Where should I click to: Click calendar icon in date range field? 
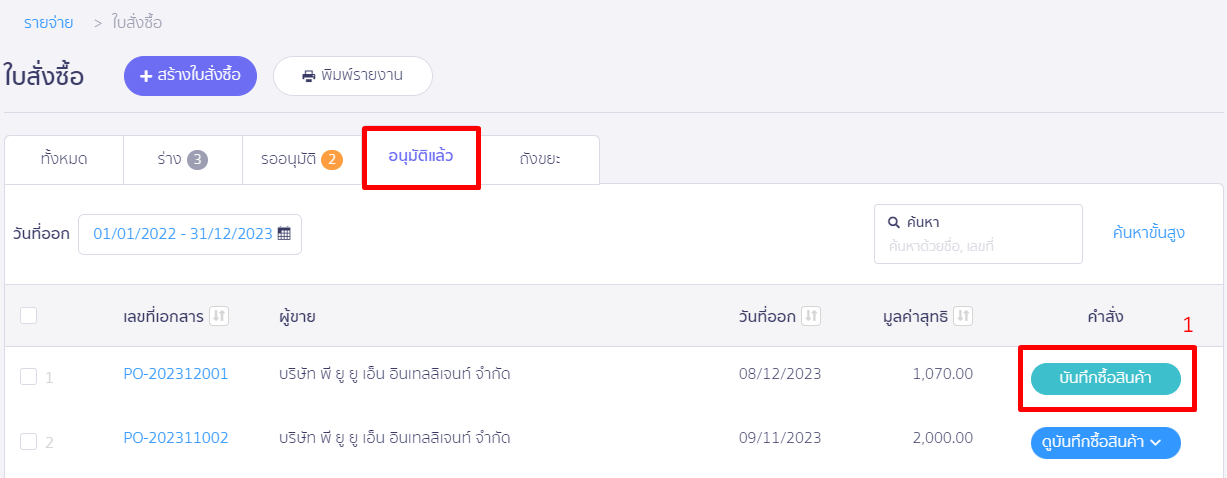(284, 234)
